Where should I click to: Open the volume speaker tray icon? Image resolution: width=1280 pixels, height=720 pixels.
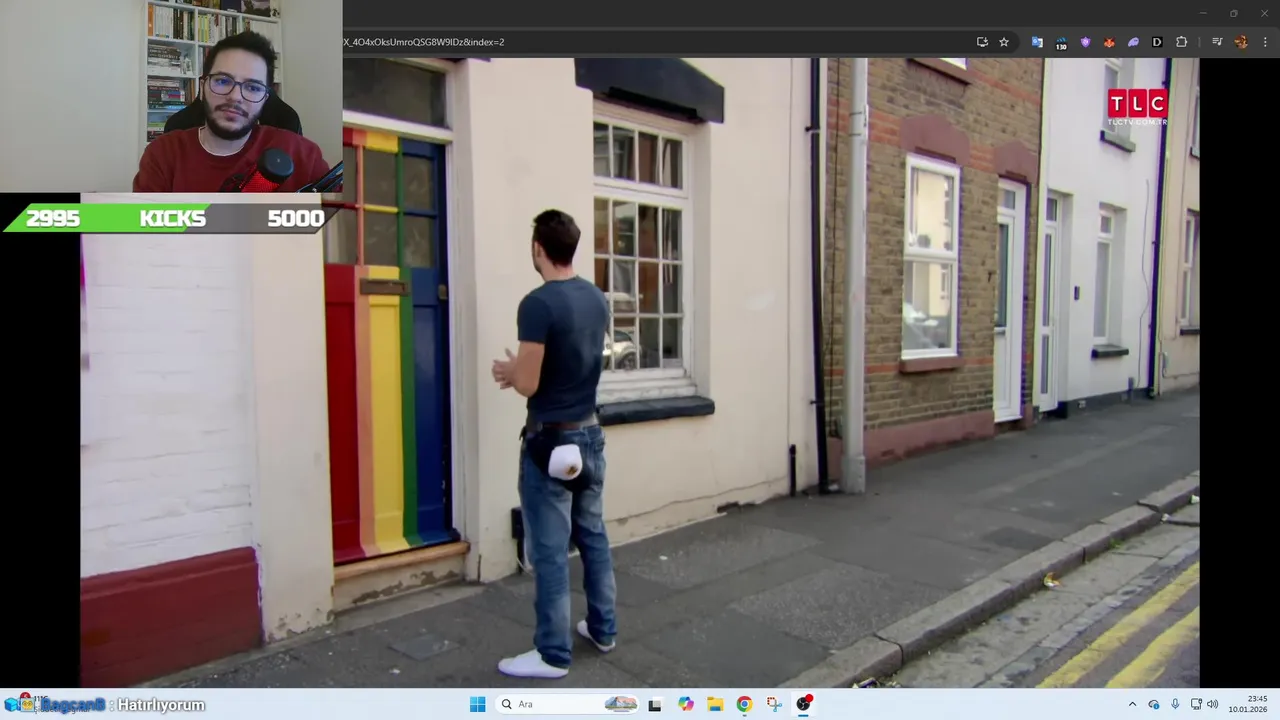coord(1212,704)
